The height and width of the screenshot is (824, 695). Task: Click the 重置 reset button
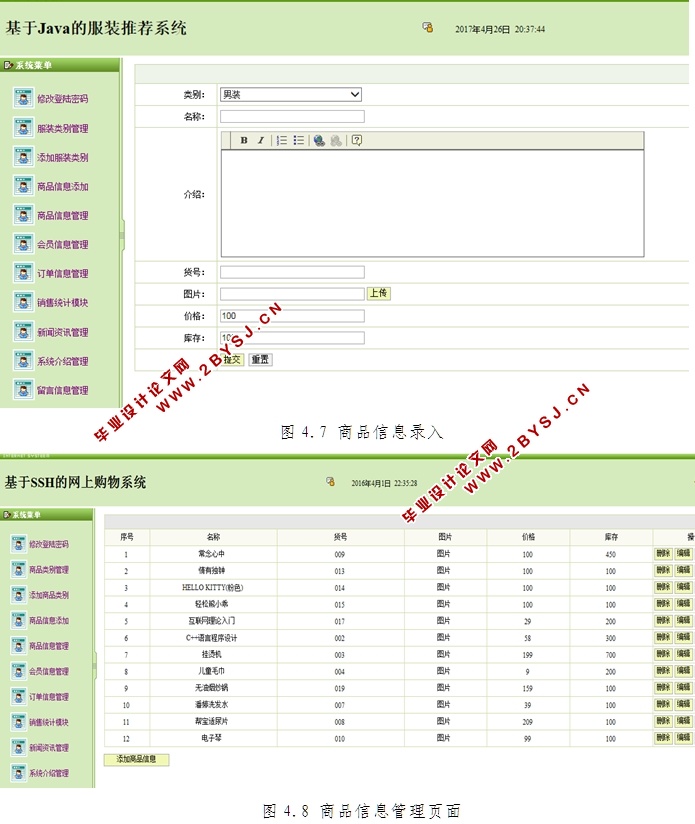260,359
